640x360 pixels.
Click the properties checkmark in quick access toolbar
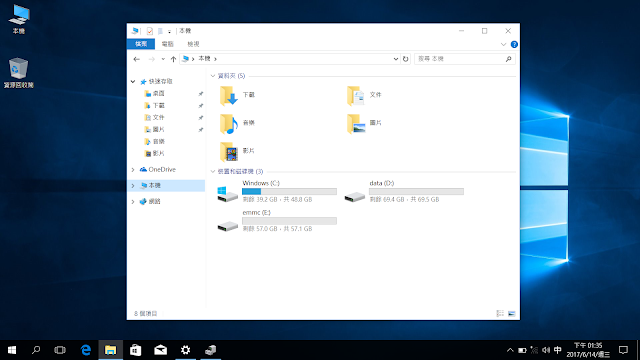coord(150,31)
